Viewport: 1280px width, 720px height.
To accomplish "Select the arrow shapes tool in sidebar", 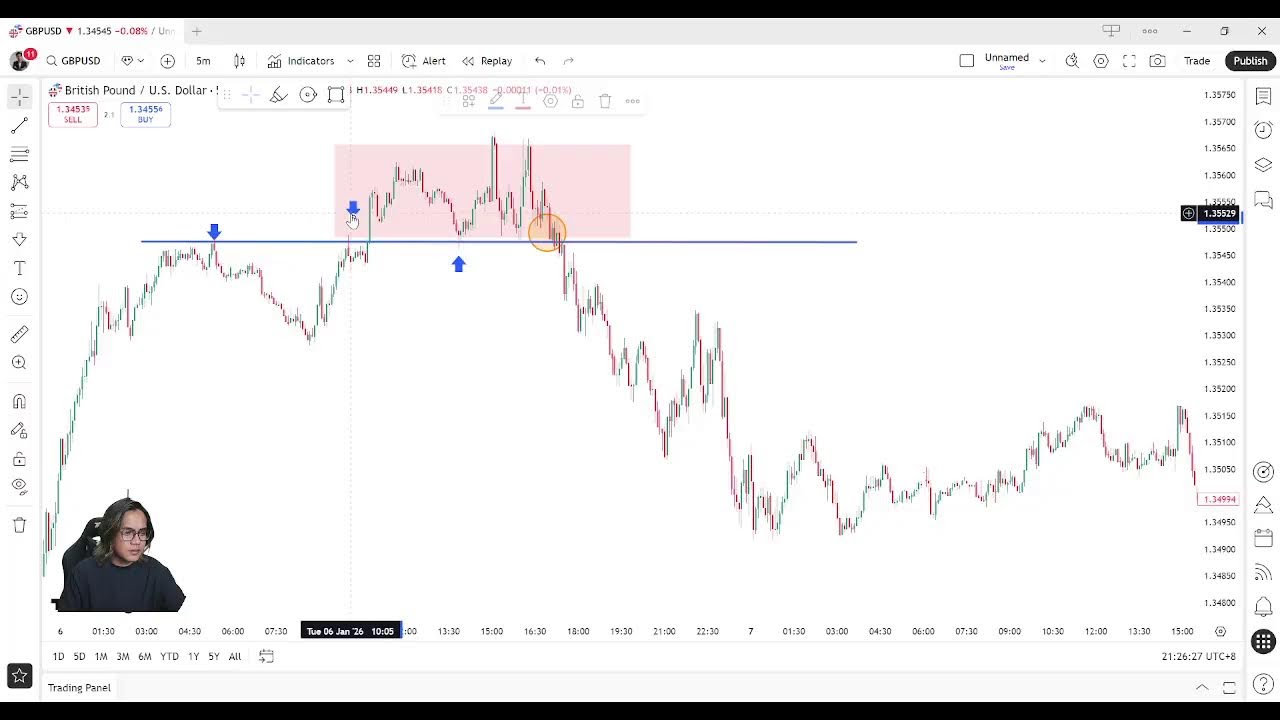I will pyautogui.click(x=19, y=240).
